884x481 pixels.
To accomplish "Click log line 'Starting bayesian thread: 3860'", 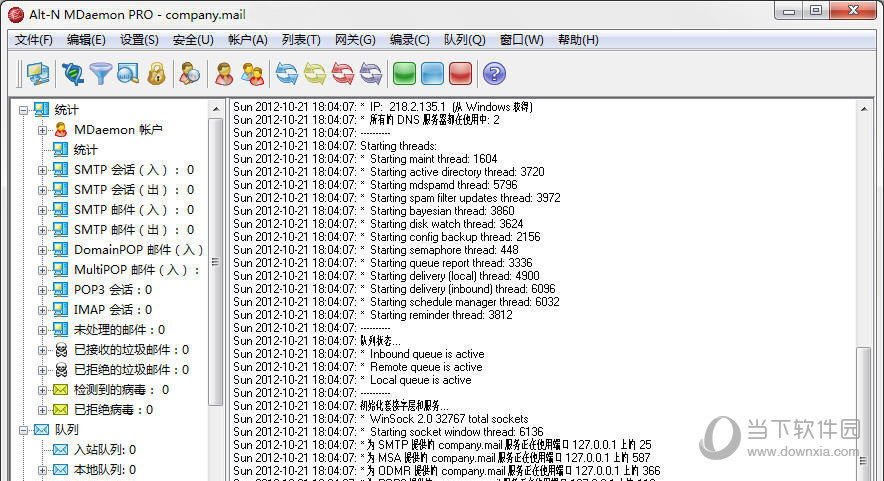I will point(442,211).
